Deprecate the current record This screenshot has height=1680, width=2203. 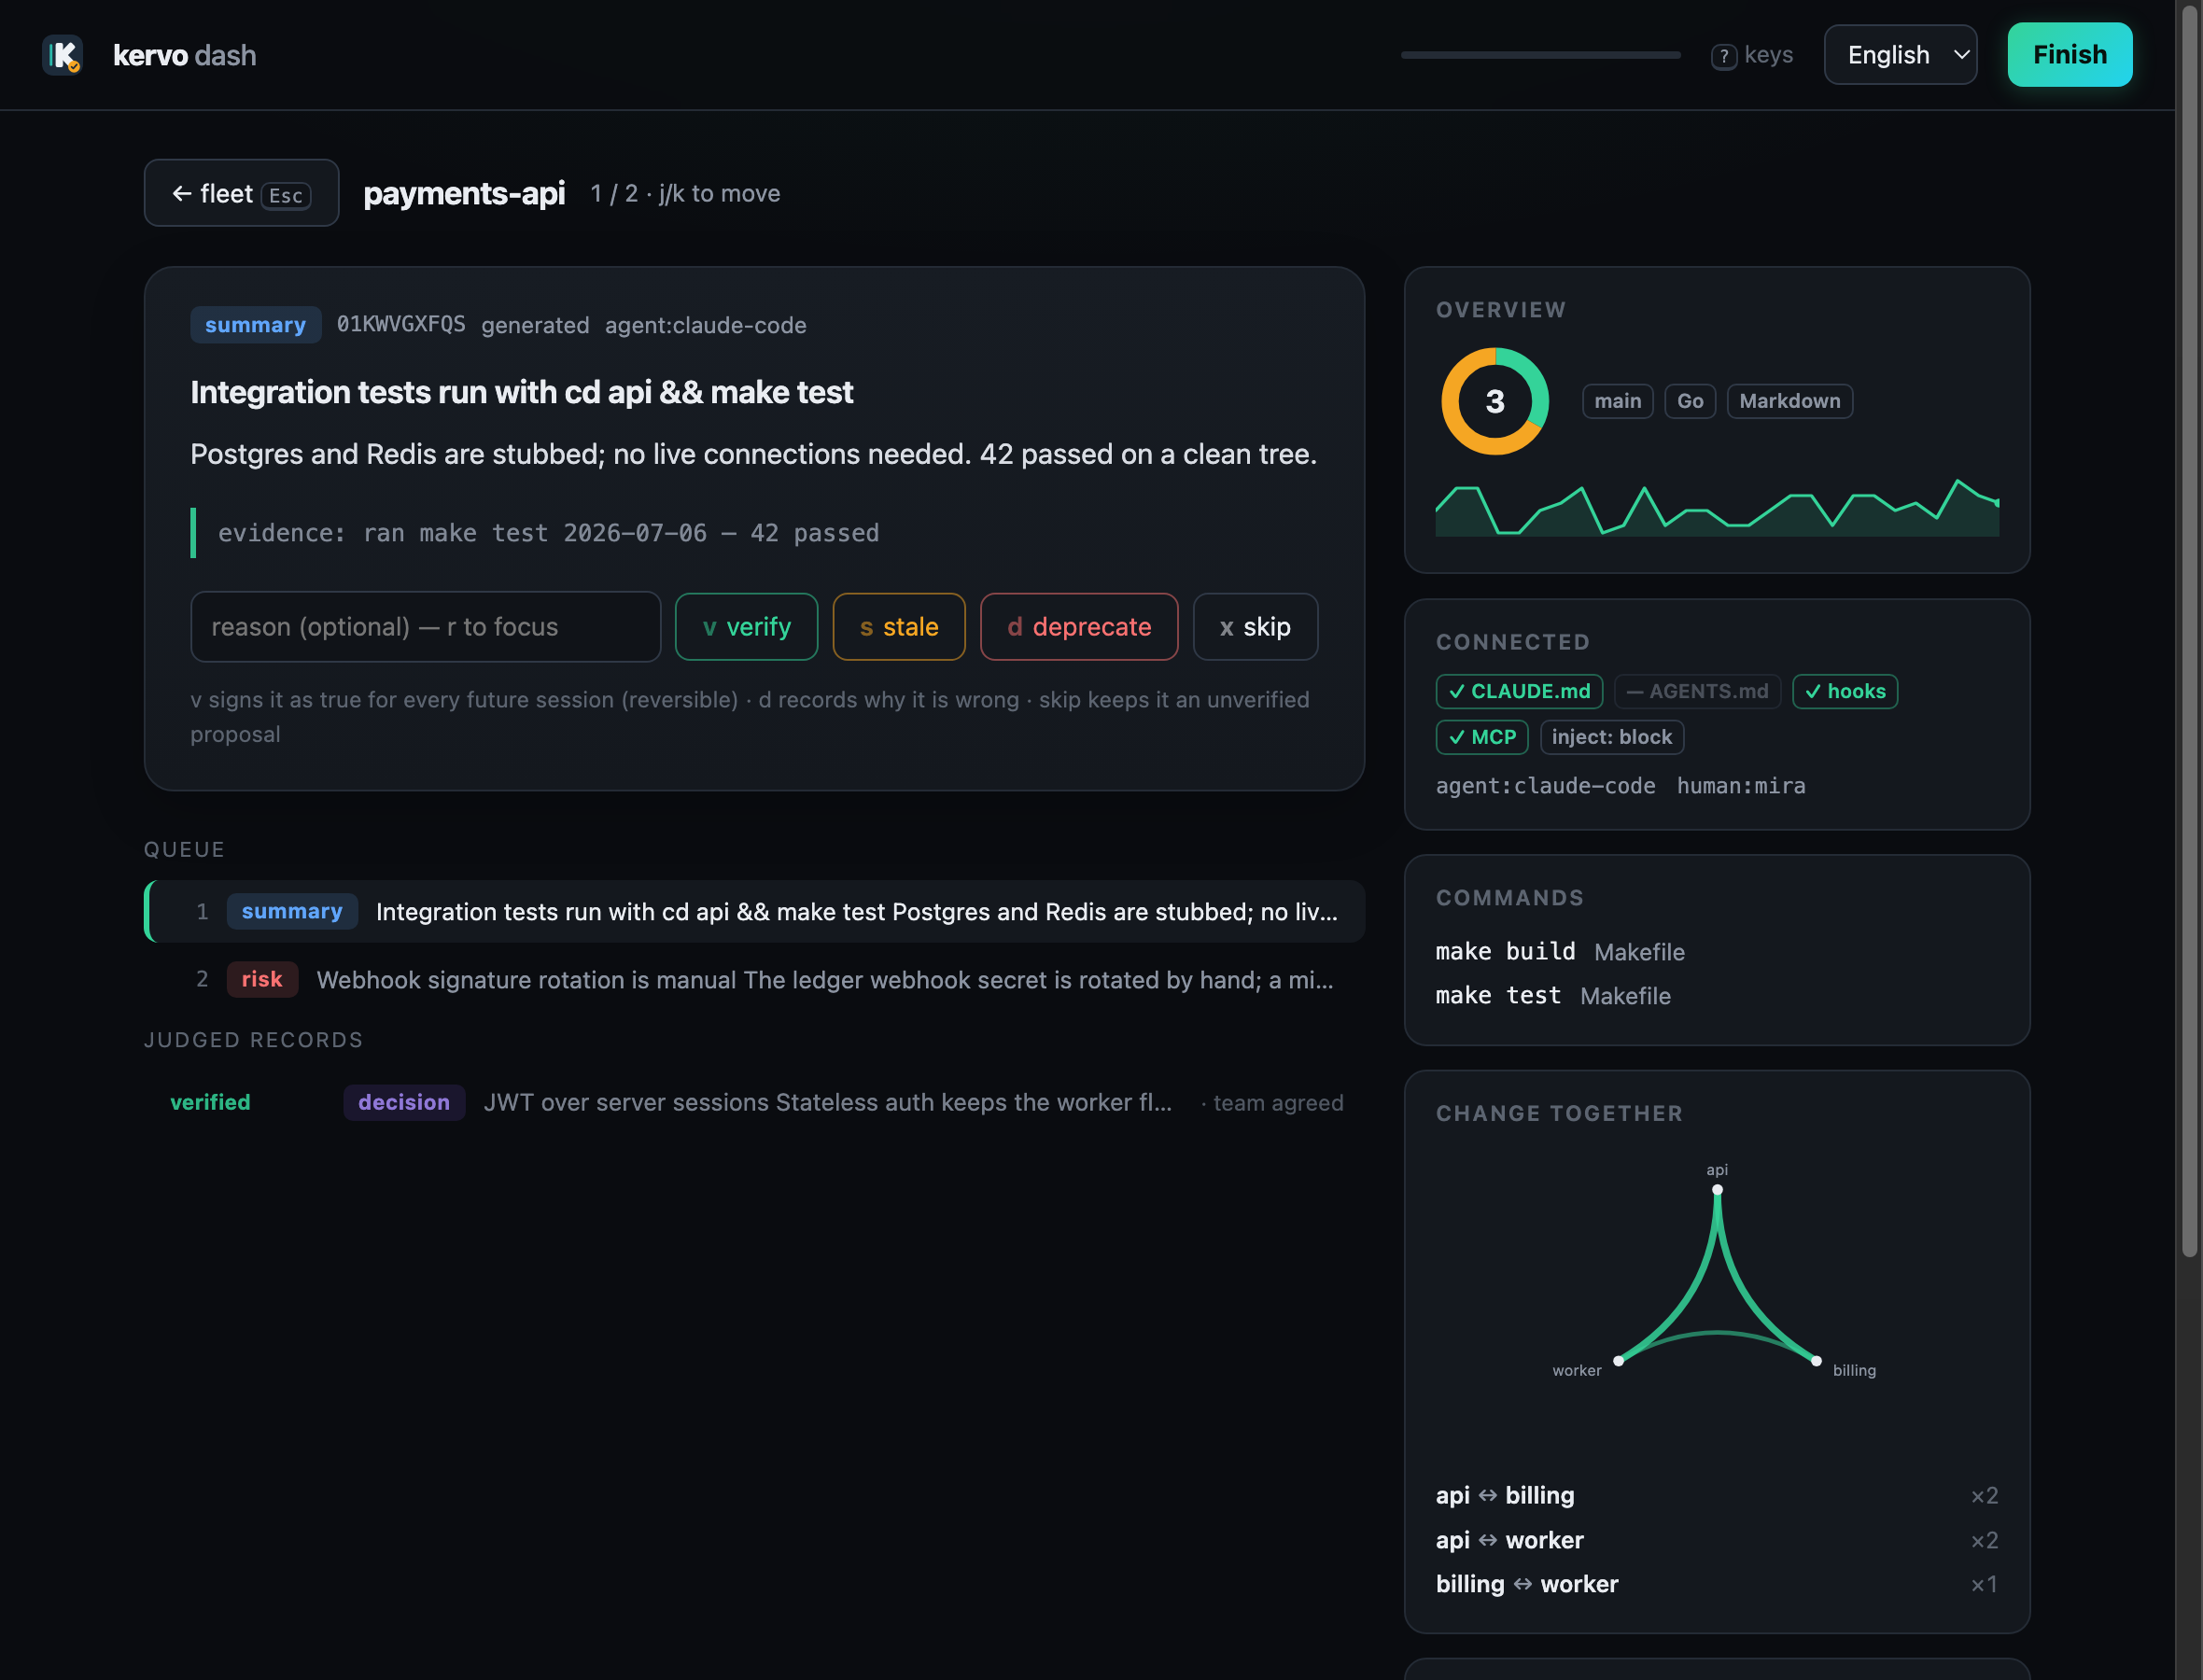[x=1079, y=627]
